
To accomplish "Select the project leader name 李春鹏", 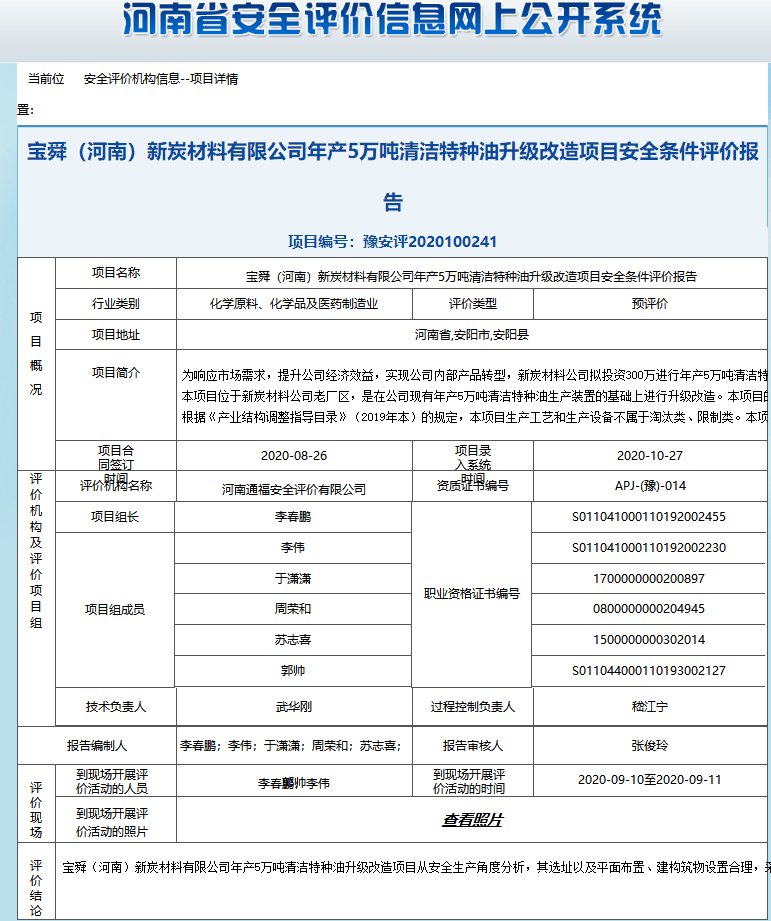I will coord(292,517).
